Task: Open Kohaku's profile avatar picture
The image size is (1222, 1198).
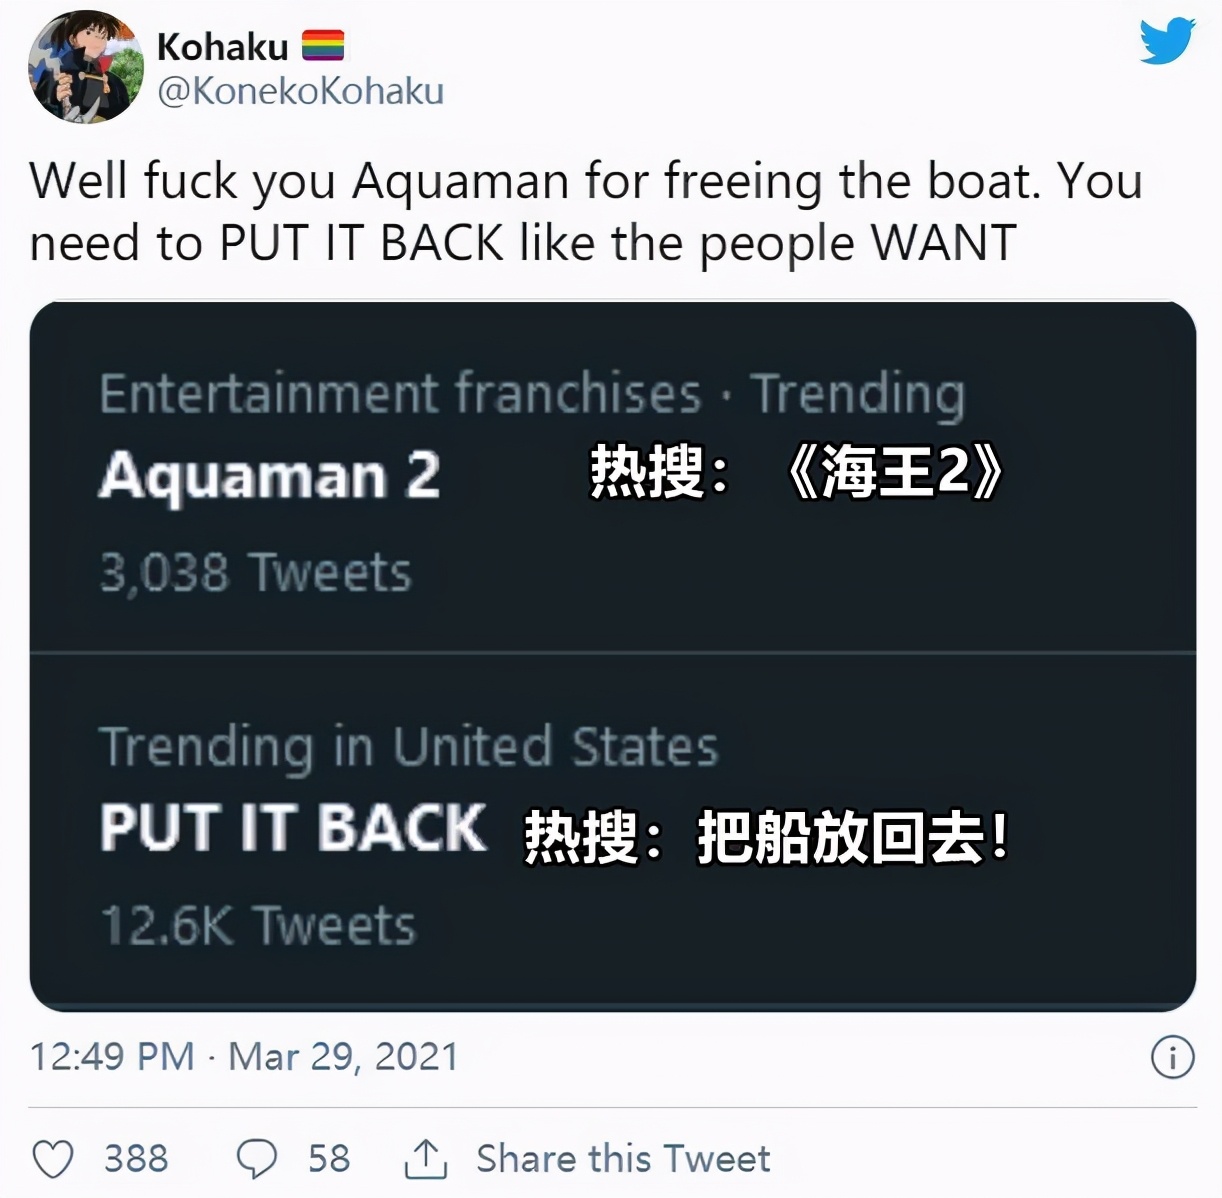Action: [x=86, y=67]
